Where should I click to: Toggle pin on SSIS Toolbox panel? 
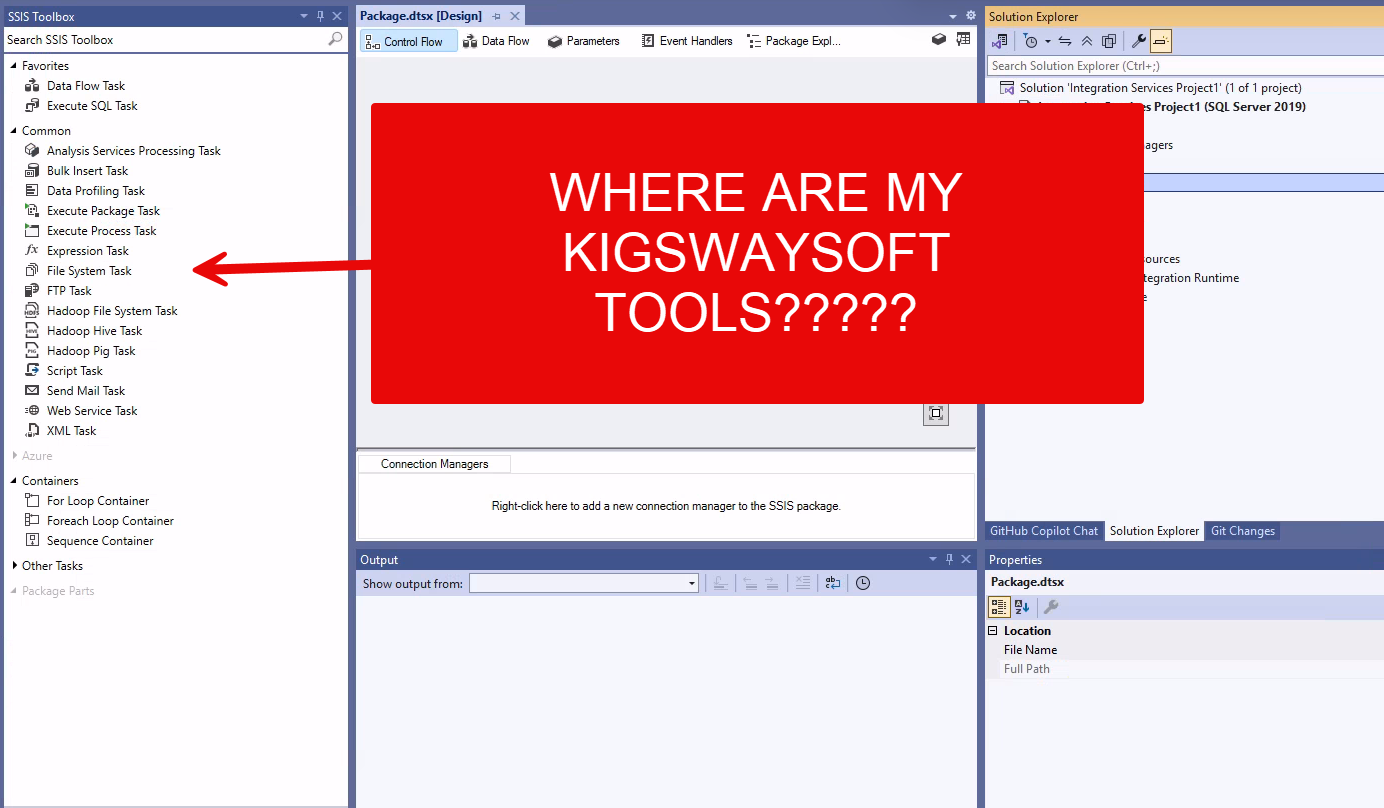point(321,16)
